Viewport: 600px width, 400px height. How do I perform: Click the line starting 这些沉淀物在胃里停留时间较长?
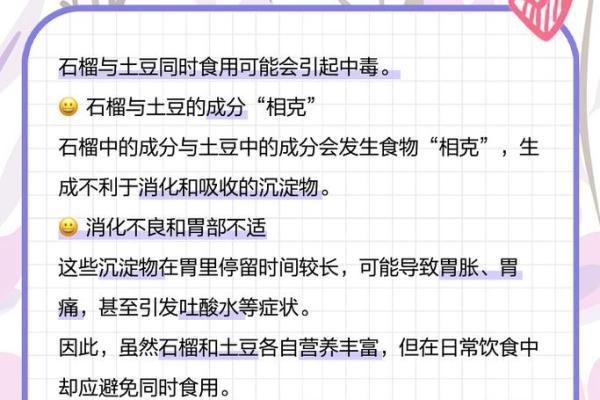(289, 268)
